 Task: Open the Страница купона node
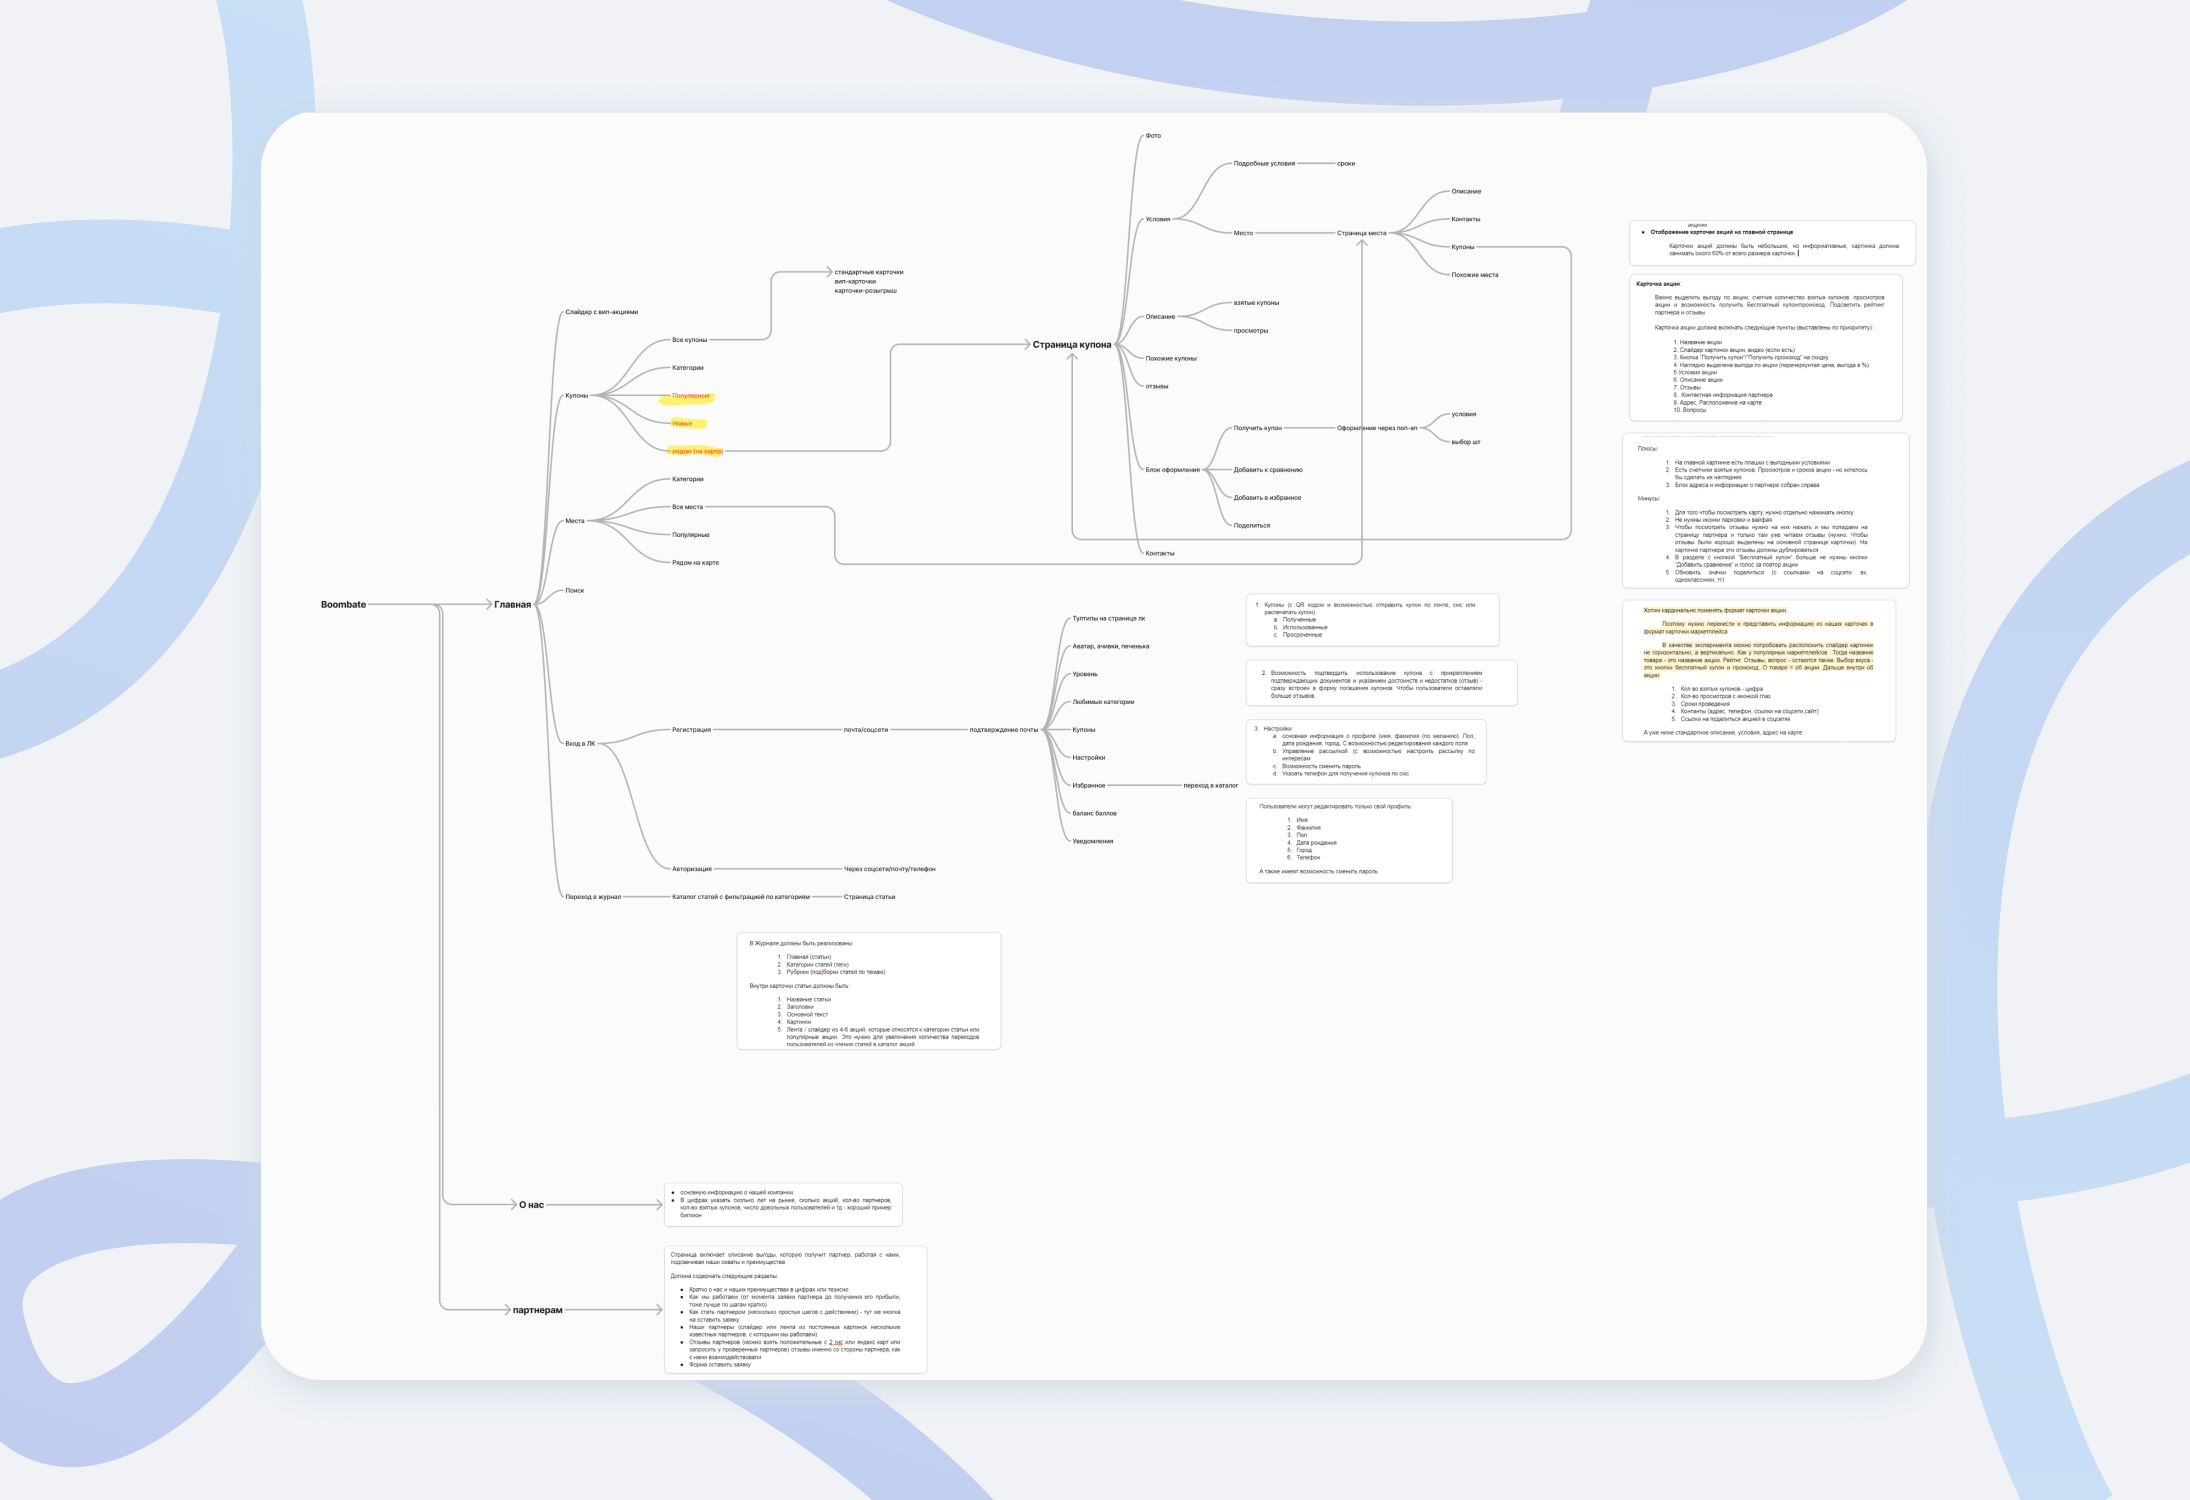tap(1072, 344)
